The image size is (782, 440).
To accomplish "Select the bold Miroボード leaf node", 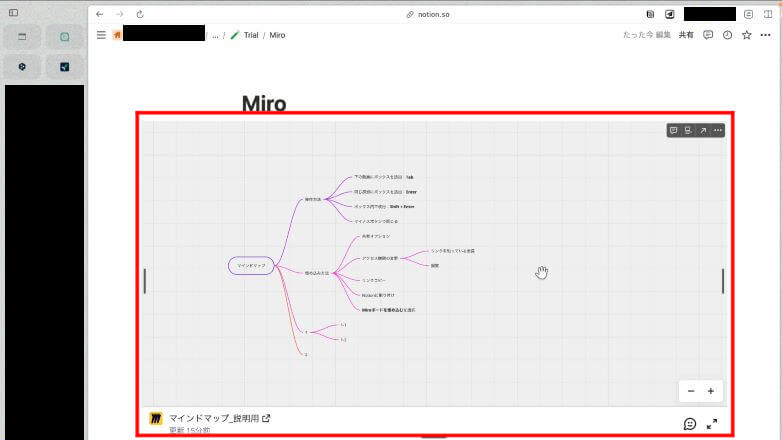I will pos(388,310).
